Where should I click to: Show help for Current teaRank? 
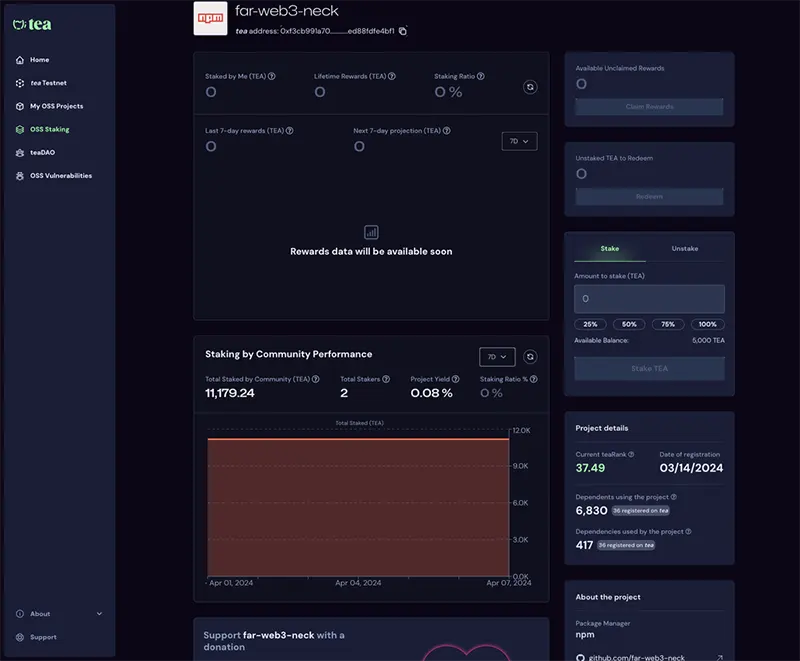coord(631,454)
